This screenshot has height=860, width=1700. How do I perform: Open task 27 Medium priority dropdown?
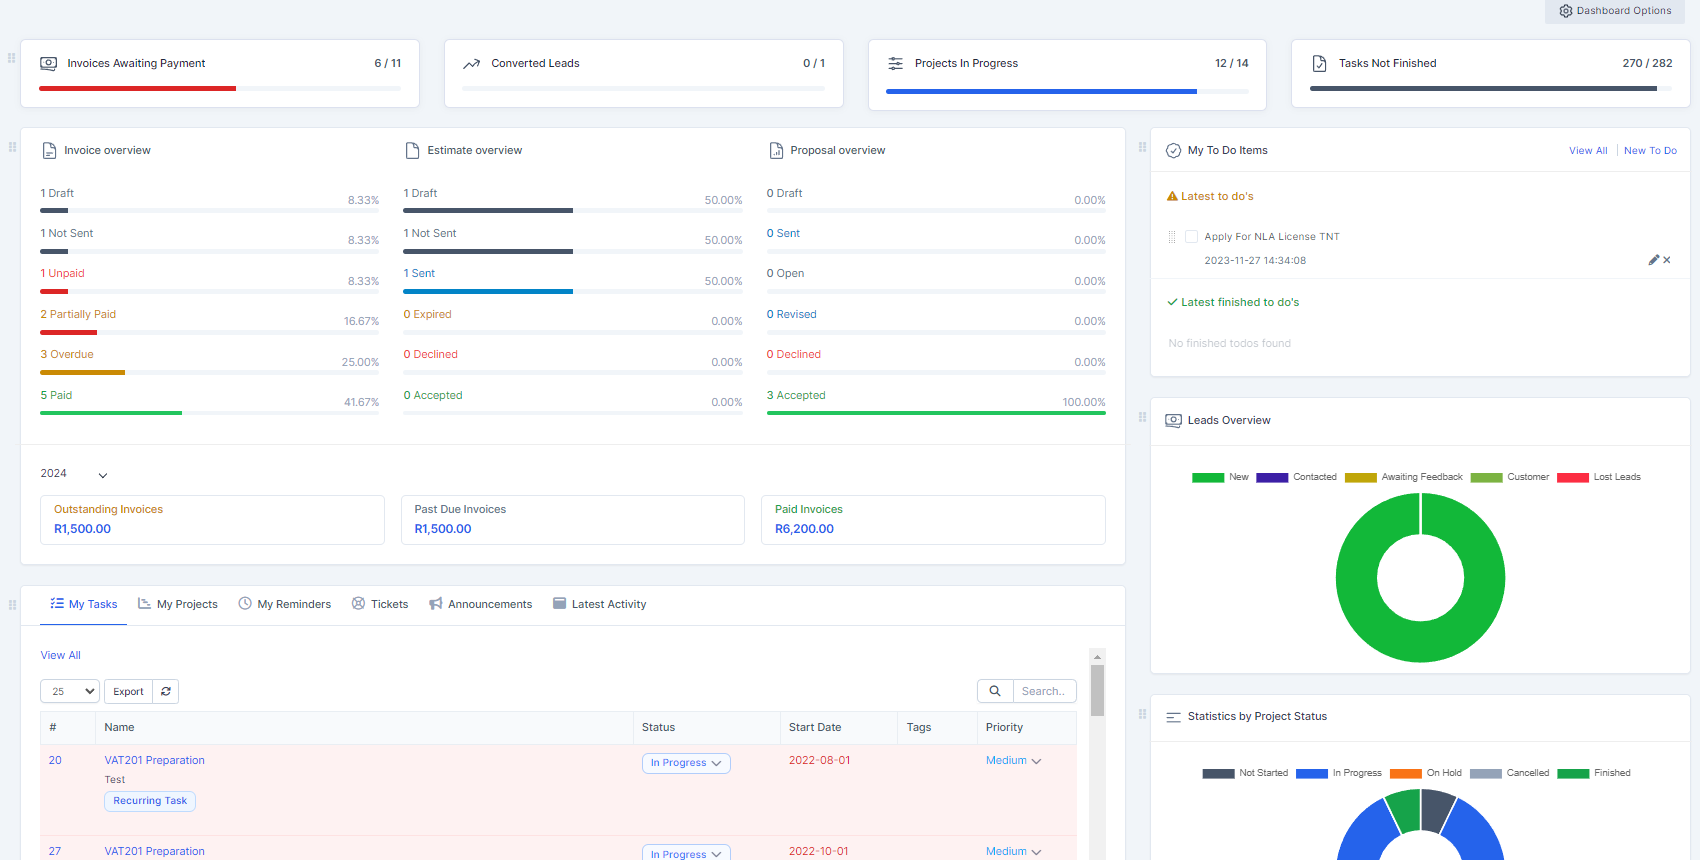[x=1013, y=852]
